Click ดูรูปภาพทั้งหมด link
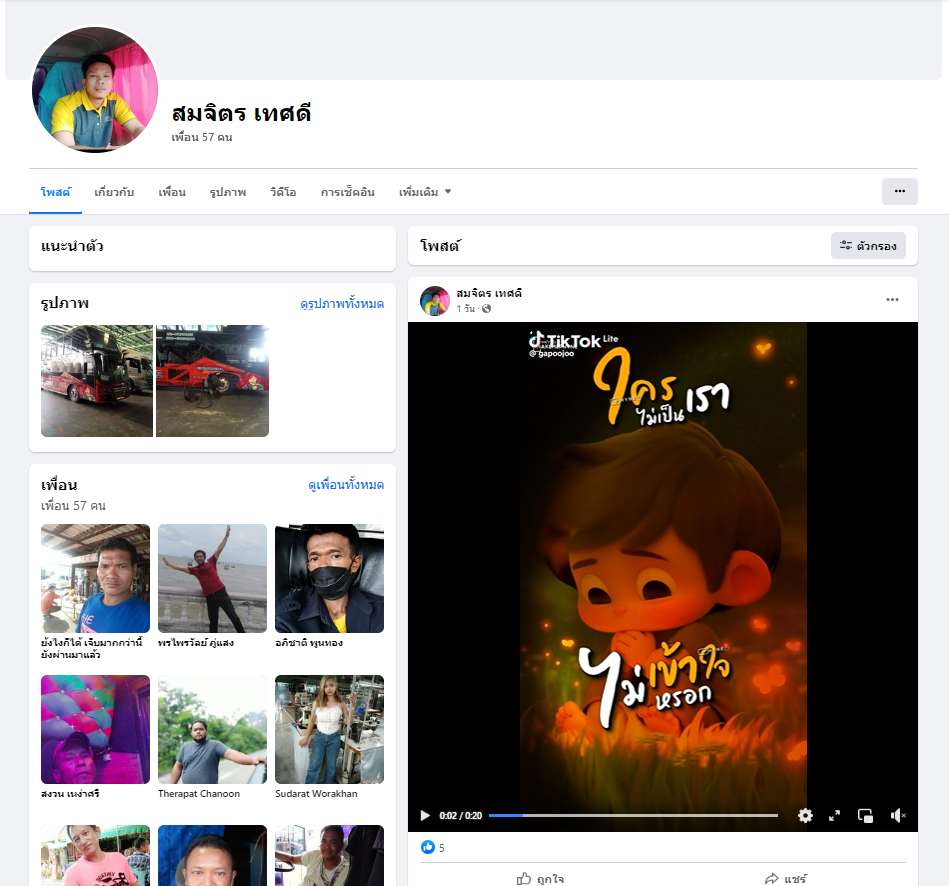 tap(342, 304)
